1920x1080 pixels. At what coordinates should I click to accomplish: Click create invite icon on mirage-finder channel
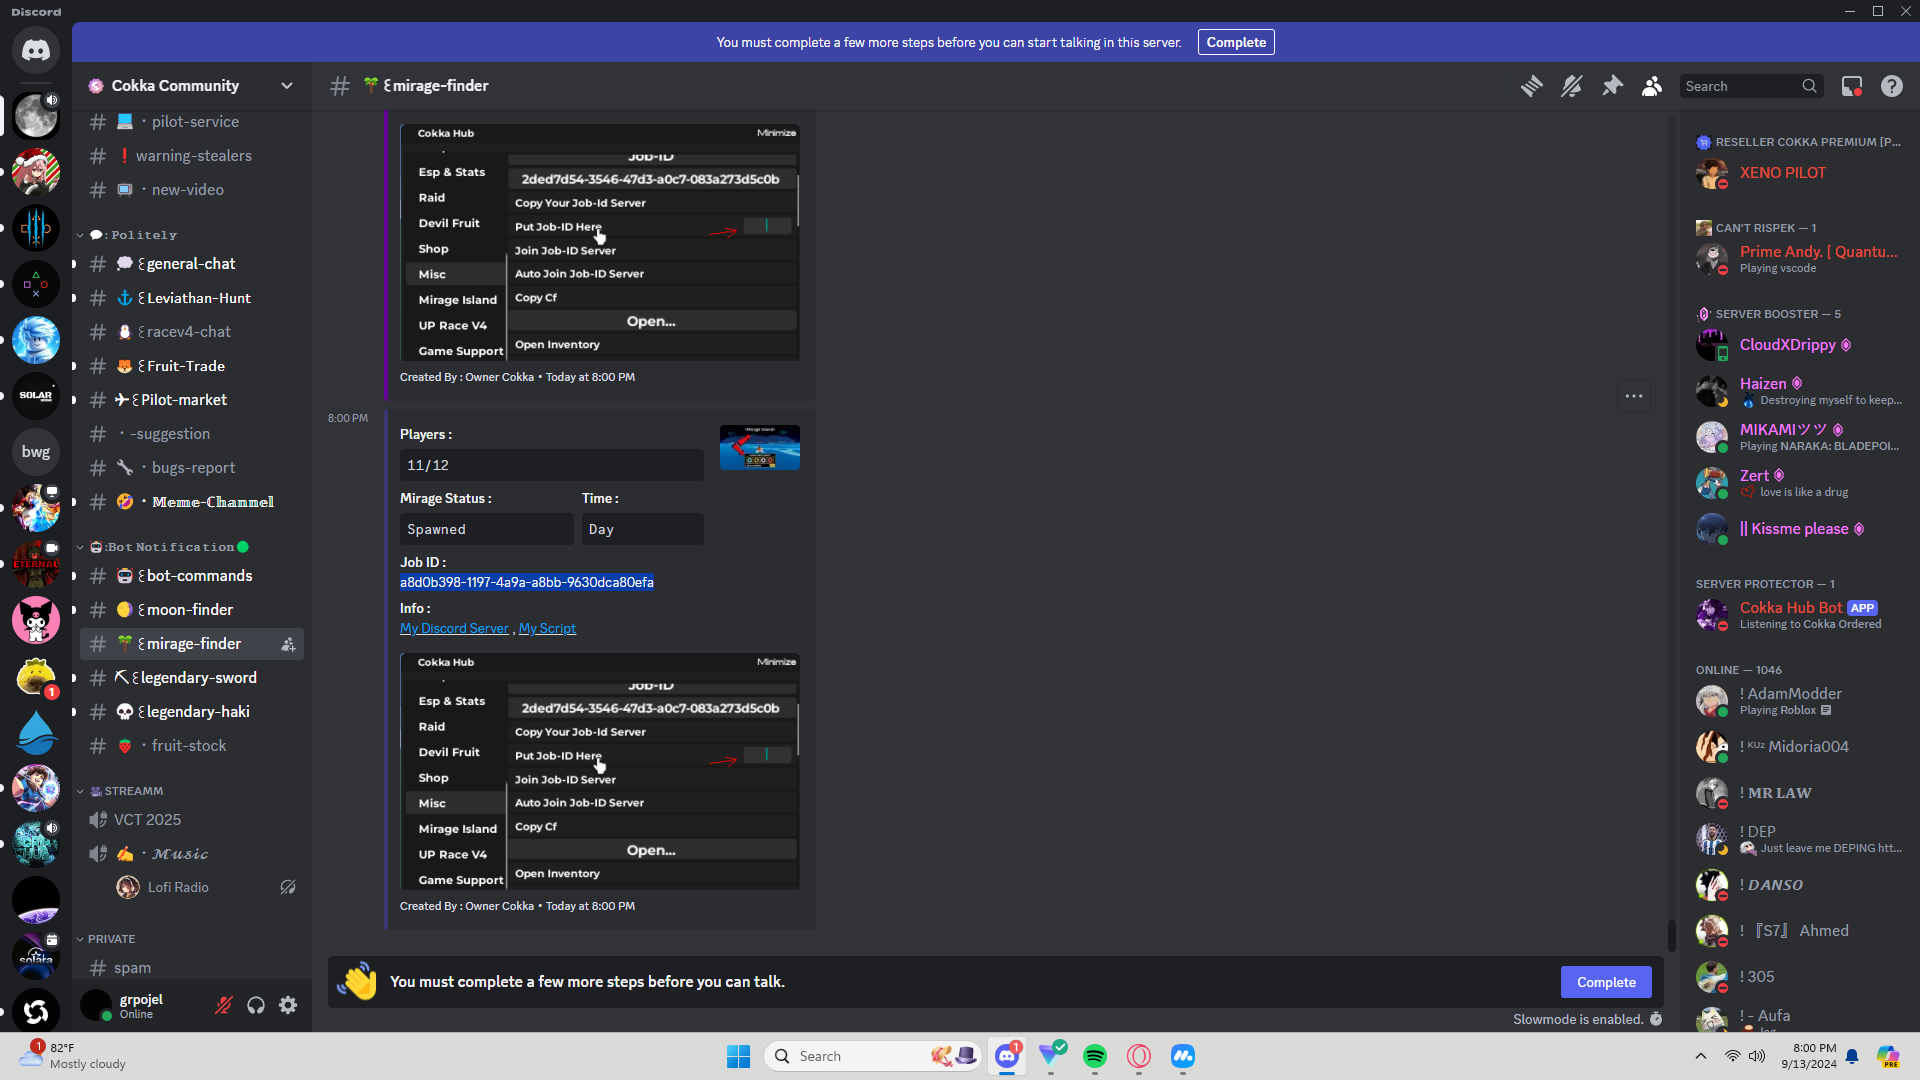coord(288,644)
